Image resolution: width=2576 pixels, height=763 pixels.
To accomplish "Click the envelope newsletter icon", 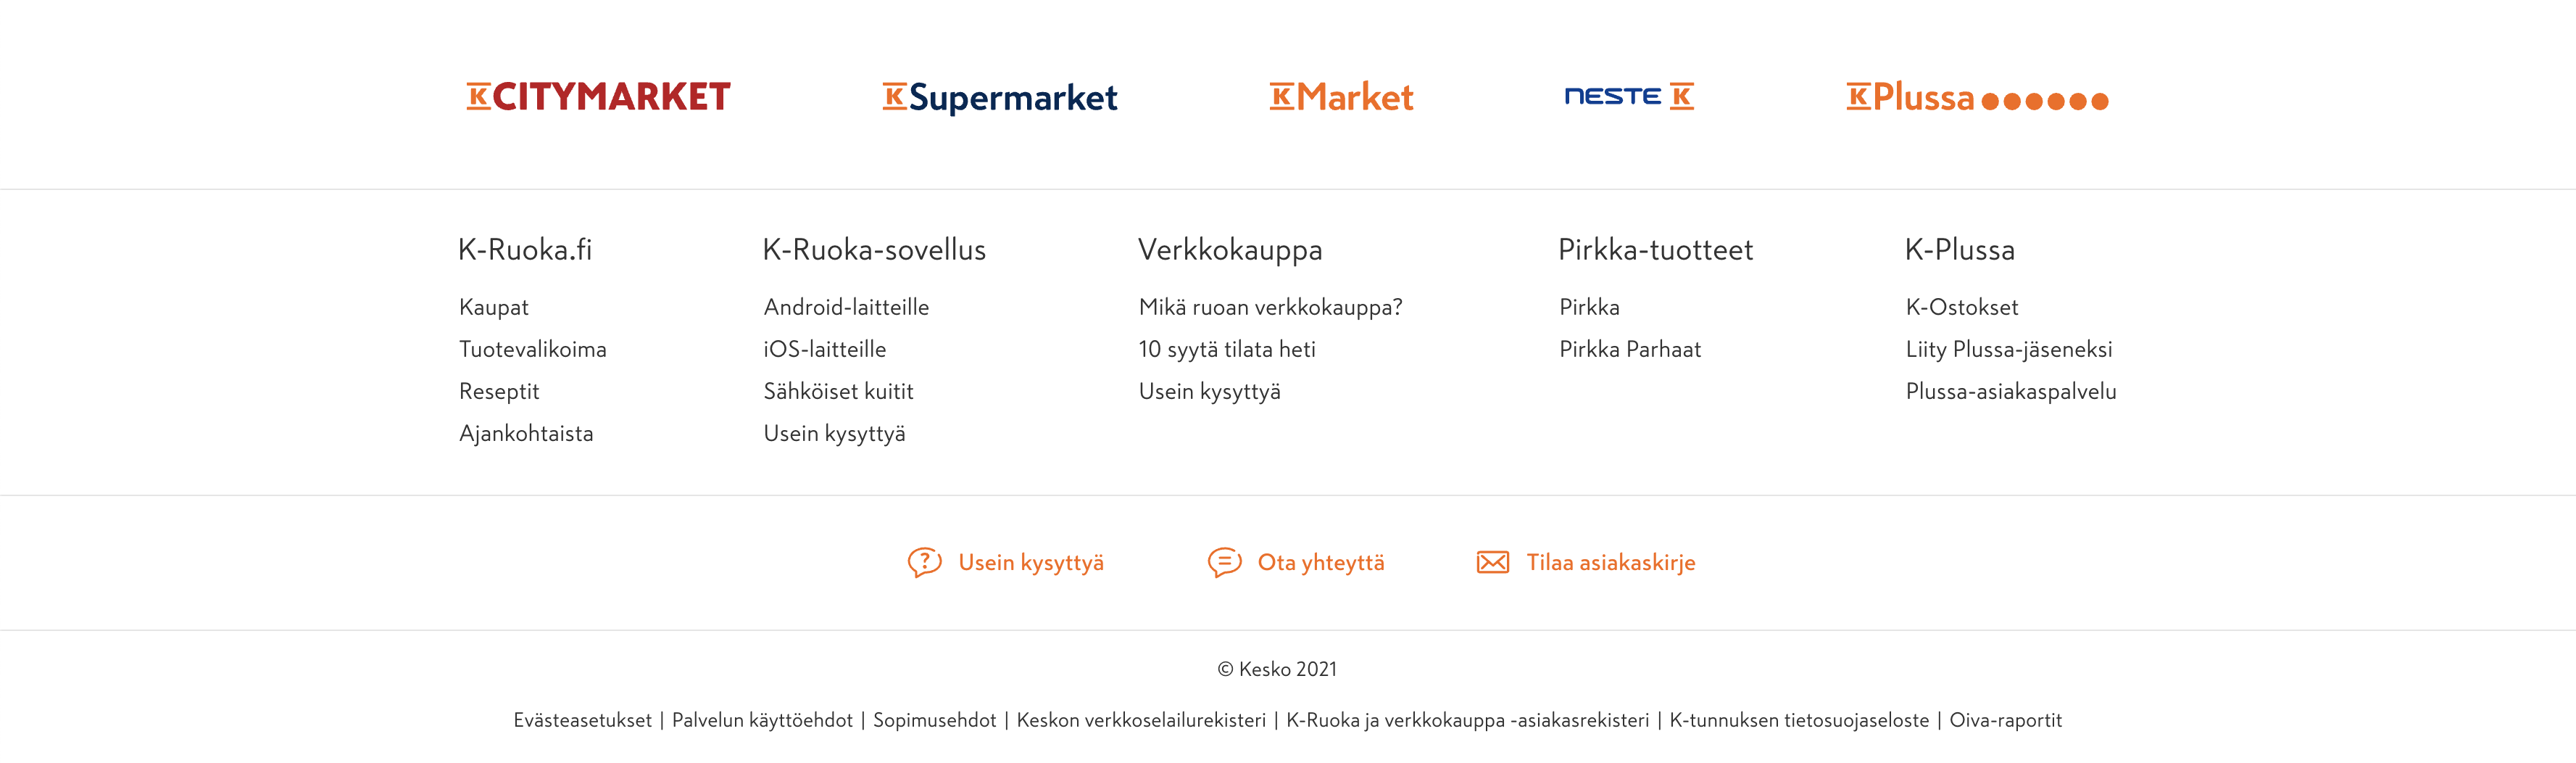I will point(1492,562).
